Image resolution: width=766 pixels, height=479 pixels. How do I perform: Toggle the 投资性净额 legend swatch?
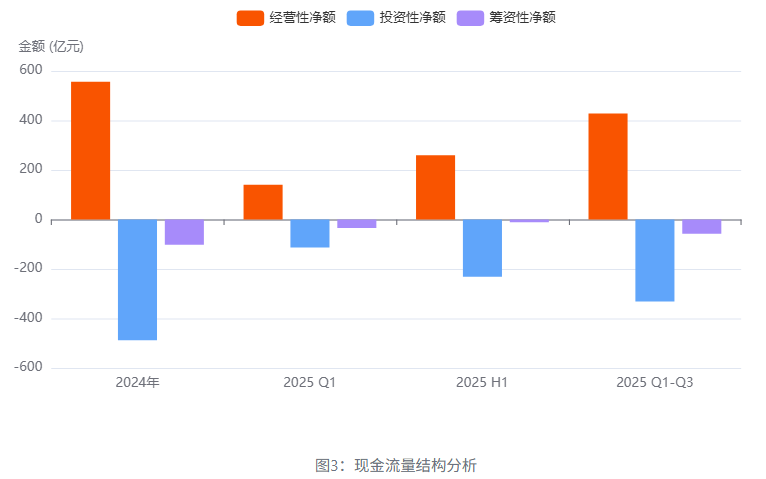coord(361,18)
